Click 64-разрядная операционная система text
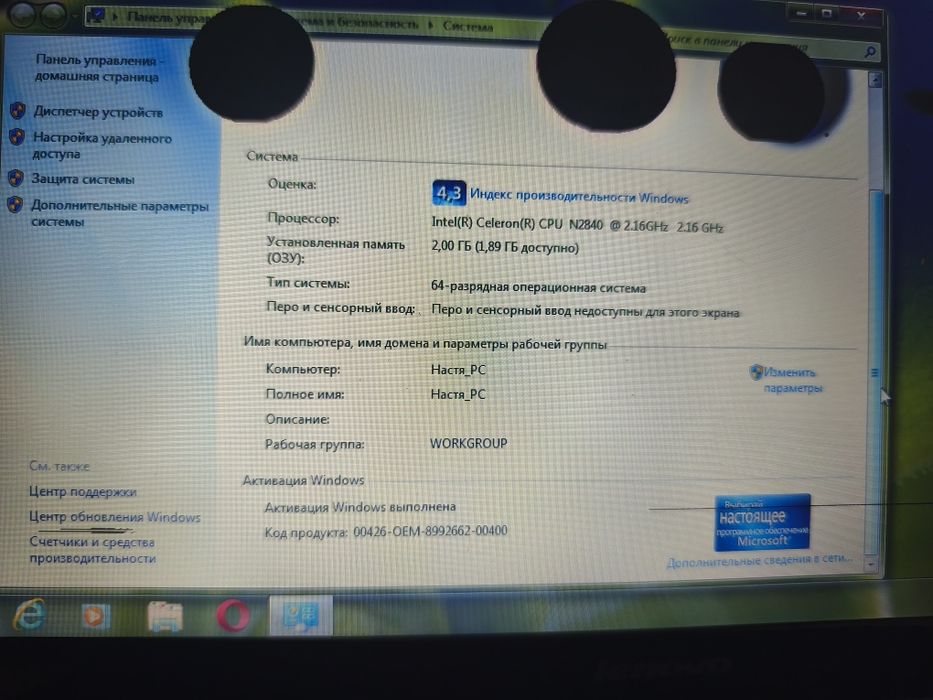The width and height of the screenshot is (933, 700). tap(538, 287)
